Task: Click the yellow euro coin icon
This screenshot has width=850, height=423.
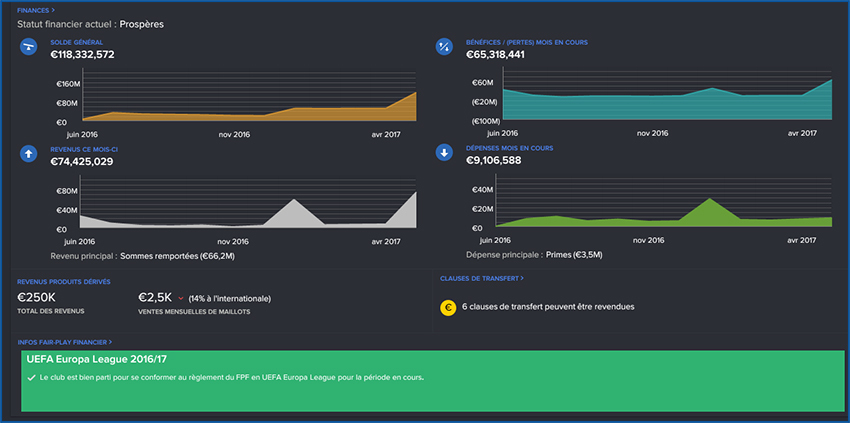Action: coord(449,307)
